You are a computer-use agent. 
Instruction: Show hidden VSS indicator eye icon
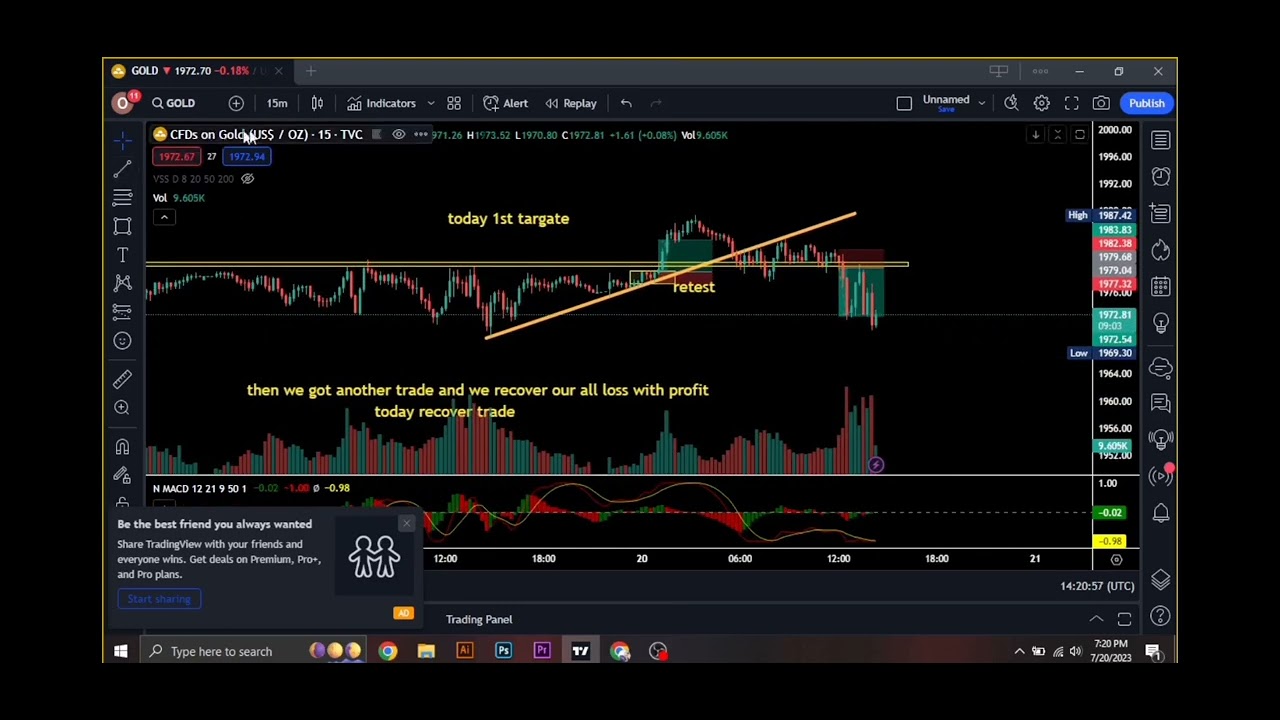point(247,179)
